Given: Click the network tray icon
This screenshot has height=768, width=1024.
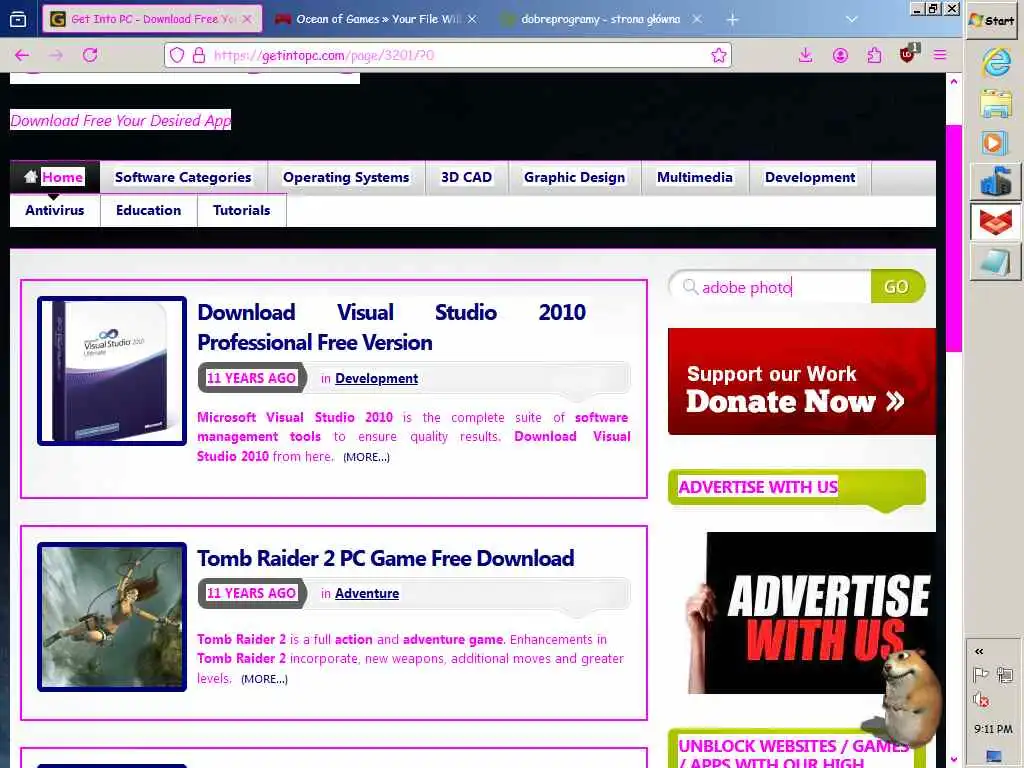Looking at the screenshot, I should [x=1006, y=674].
